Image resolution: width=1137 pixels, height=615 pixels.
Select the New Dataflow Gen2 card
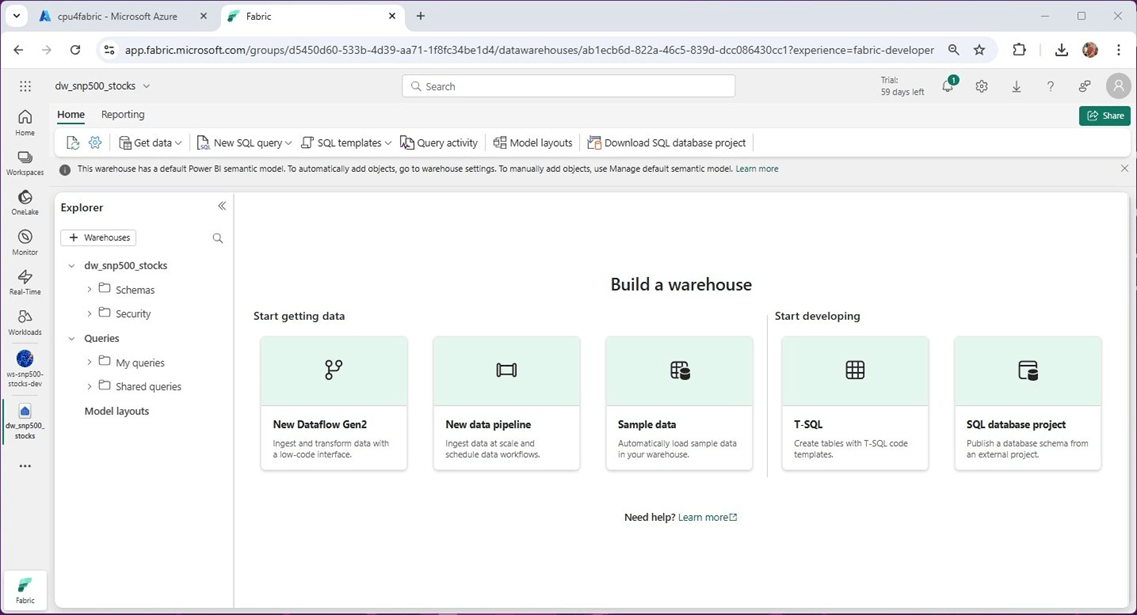[x=334, y=403]
